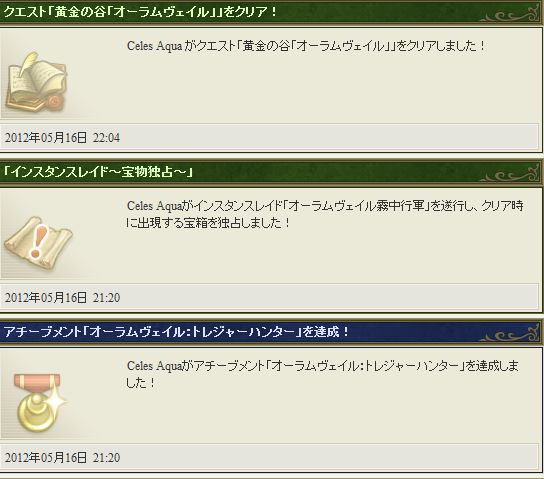Click the quest journal book icon
This screenshot has width=544, height=479.
(x=35, y=82)
